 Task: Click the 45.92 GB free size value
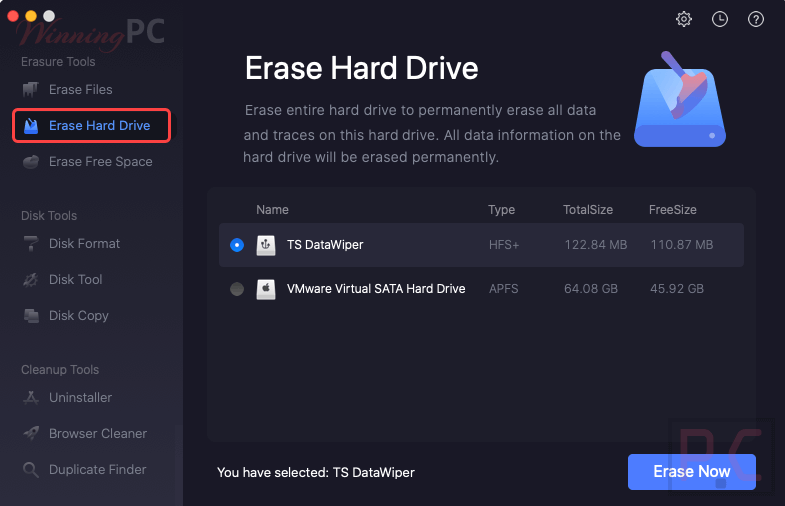(x=677, y=289)
